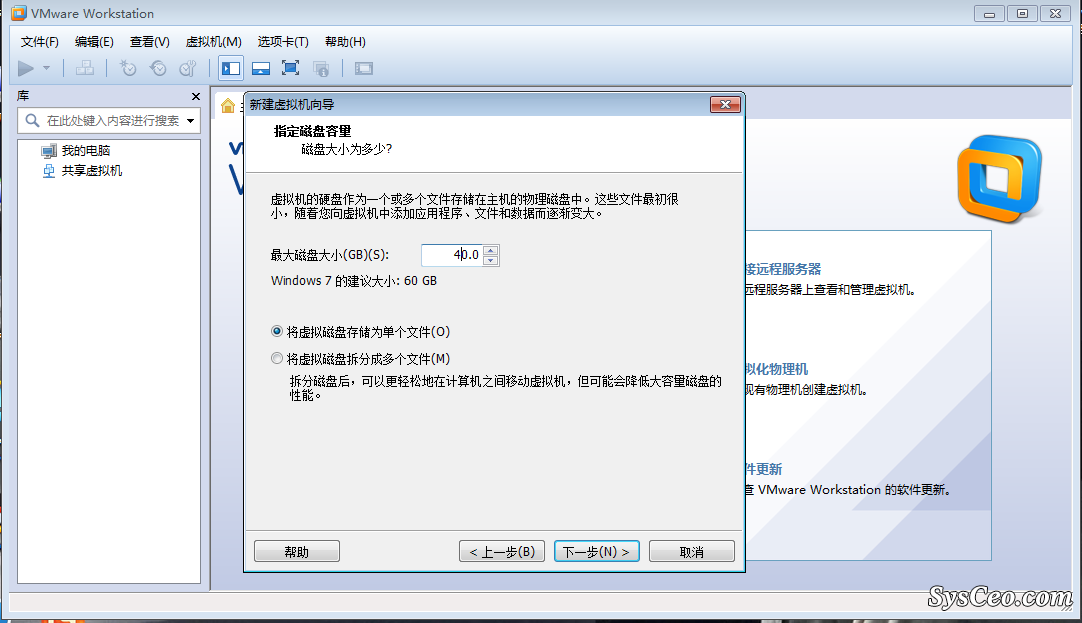Click the 件更新 software update link

[x=763, y=469]
